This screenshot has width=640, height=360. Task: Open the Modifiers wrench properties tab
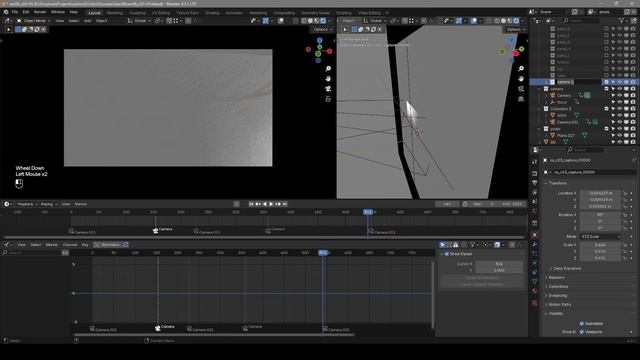tap(535, 244)
